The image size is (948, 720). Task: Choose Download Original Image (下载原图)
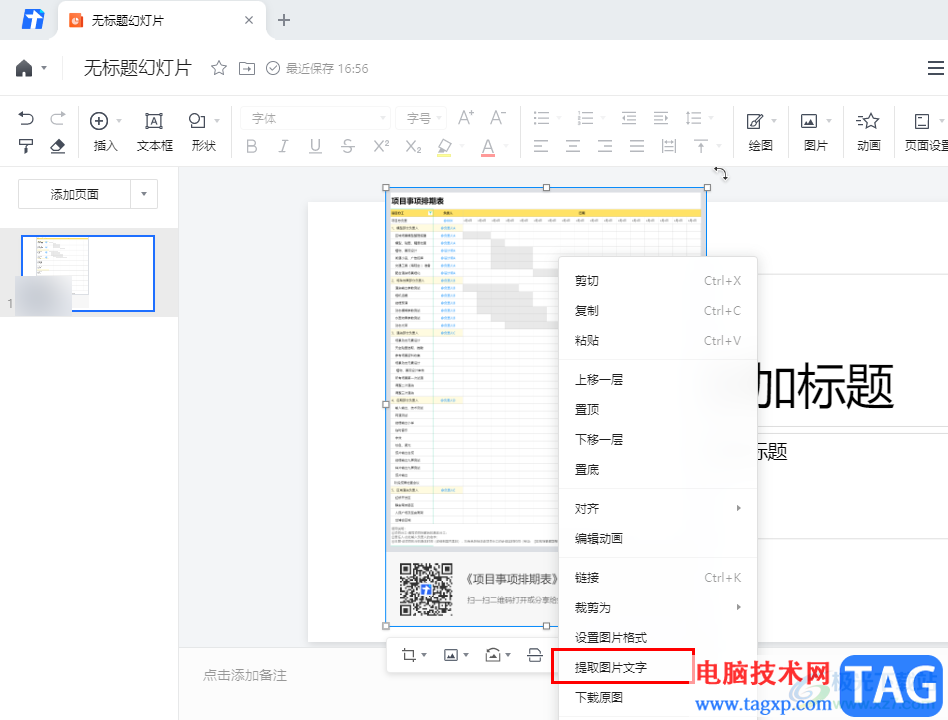pos(658,697)
